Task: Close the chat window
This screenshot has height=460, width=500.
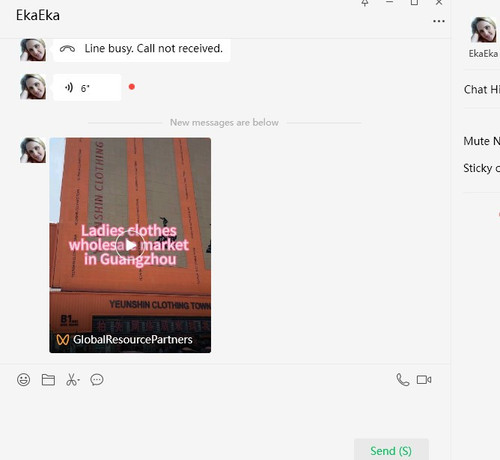Action: click(439, 3)
